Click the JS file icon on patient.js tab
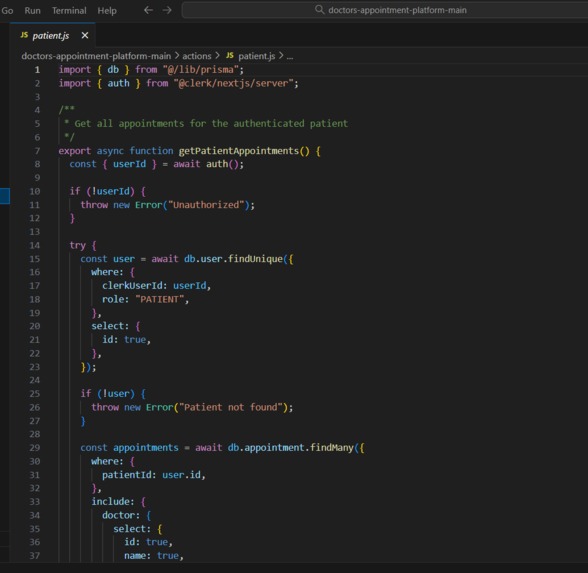 (24, 35)
